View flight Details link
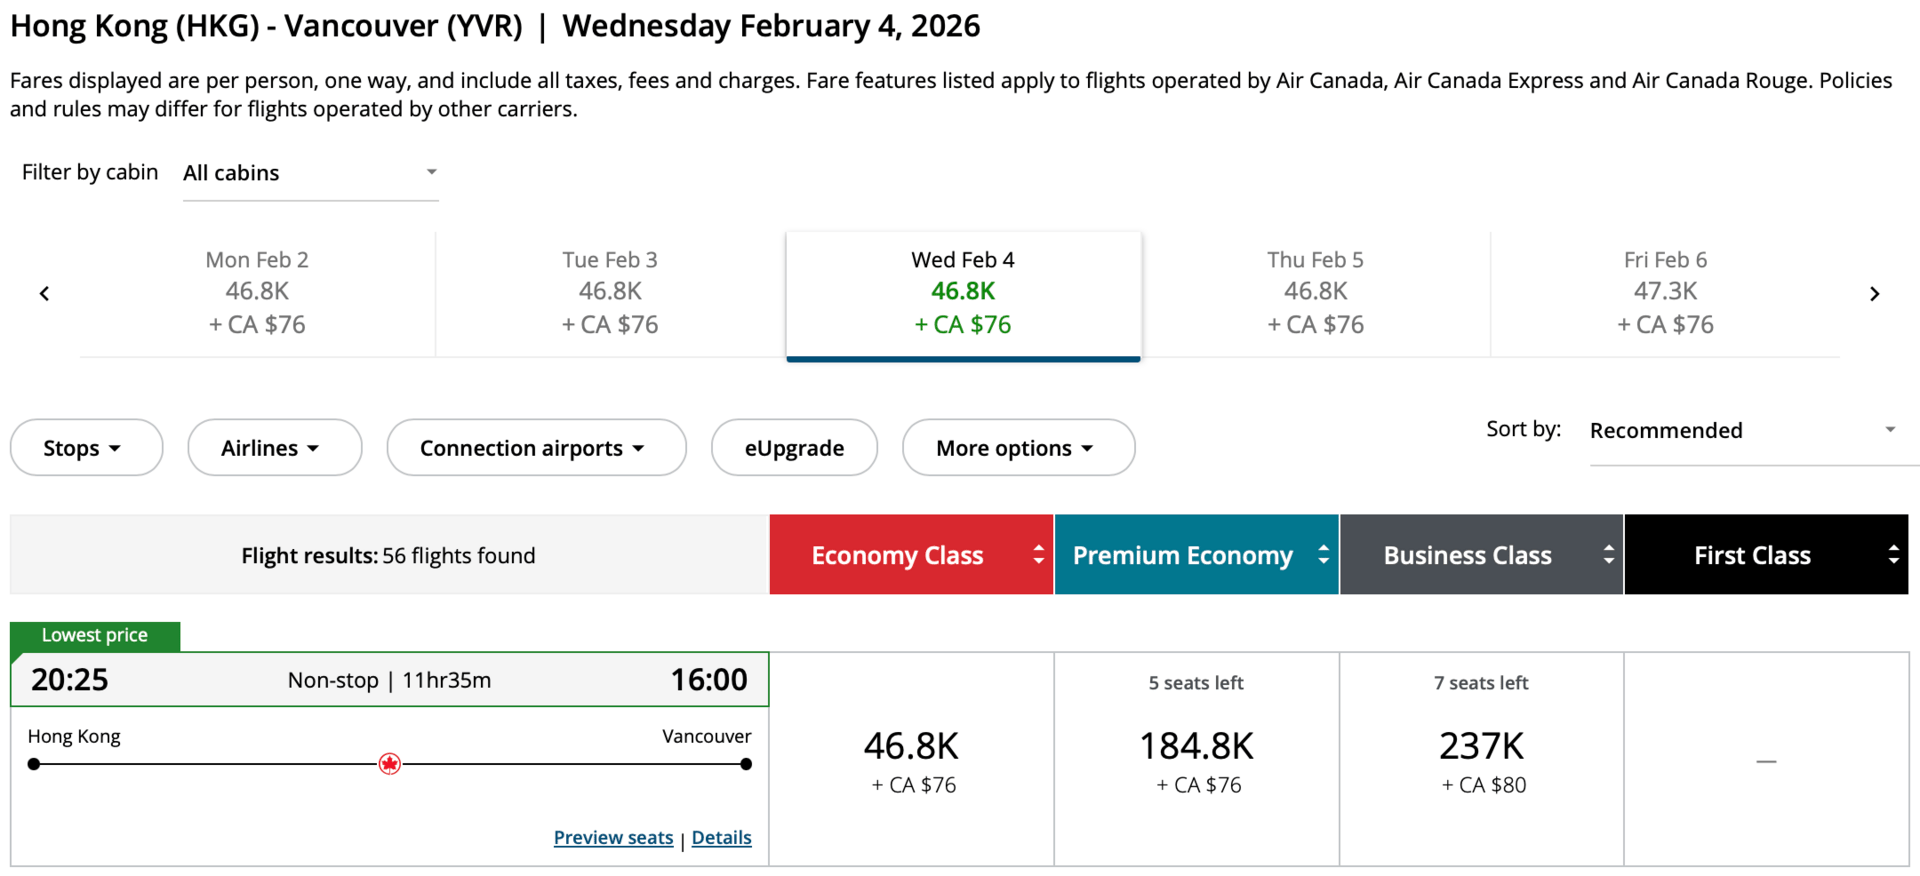The width and height of the screenshot is (1920, 876). 721,838
